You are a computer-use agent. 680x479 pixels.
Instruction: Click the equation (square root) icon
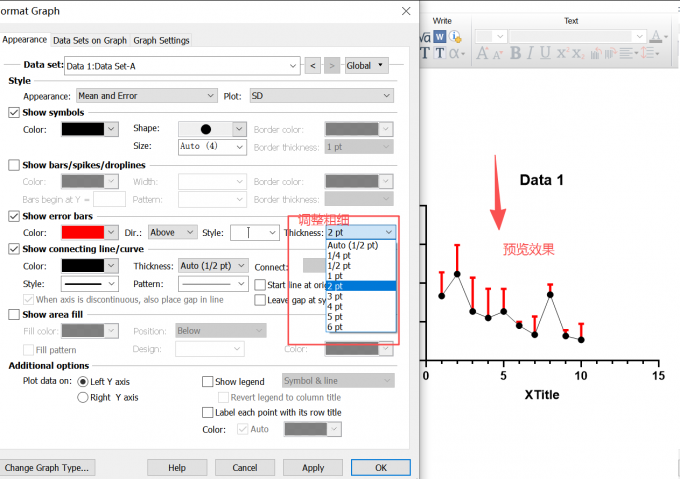424,37
